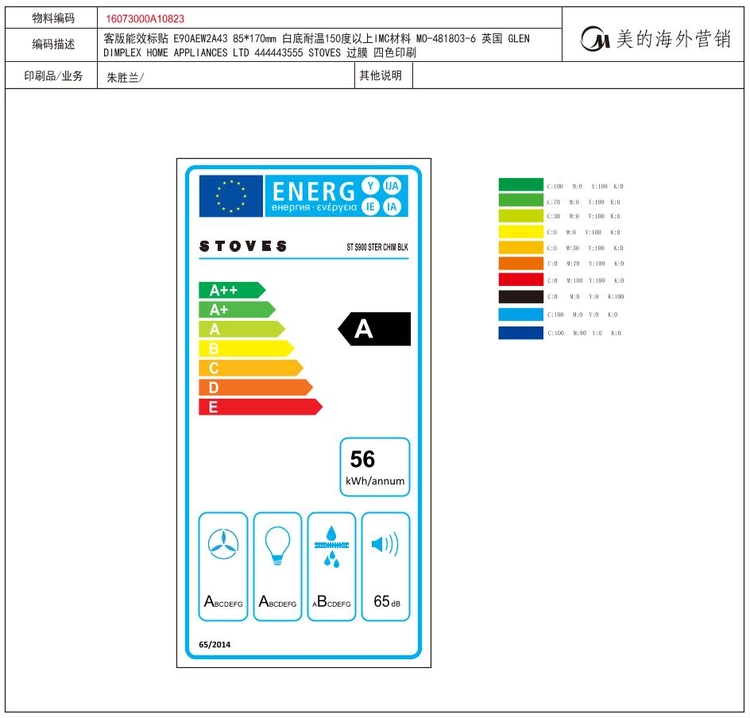
Task: Click the 65 dB noise value
Action: [386, 601]
